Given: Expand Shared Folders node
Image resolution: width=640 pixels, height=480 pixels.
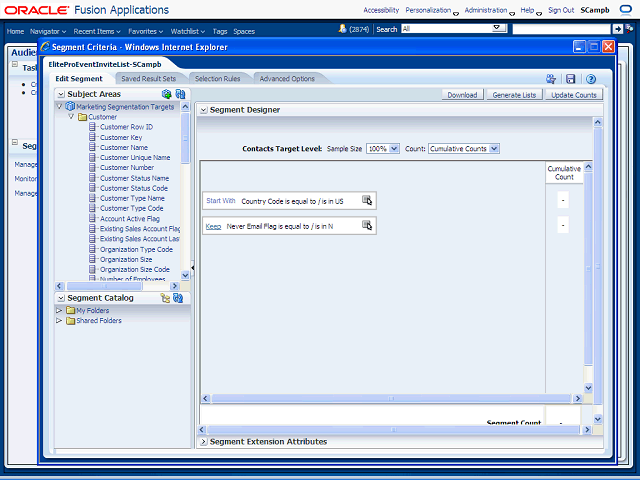Looking at the screenshot, I should [x=59, y=321].
